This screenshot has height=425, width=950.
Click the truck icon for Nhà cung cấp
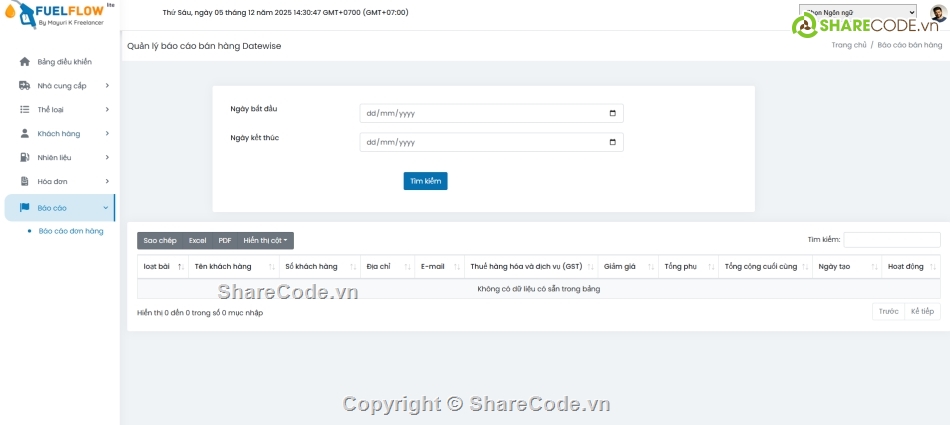coord(25,86)
